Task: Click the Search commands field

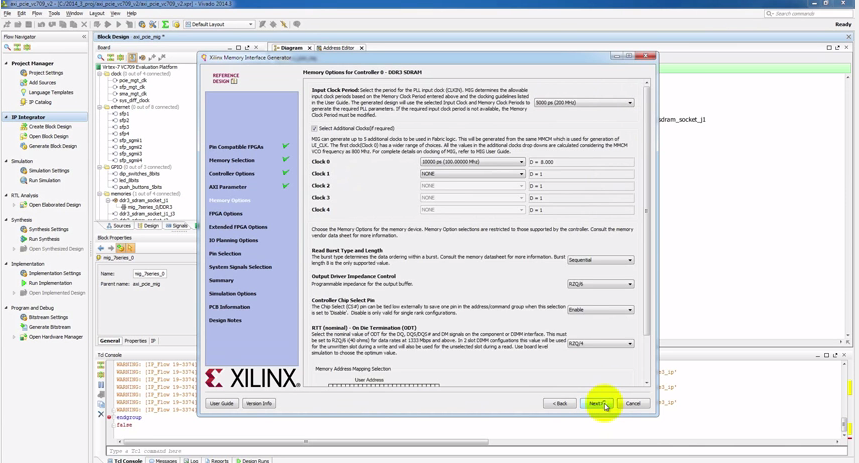Action: (809, 13)
